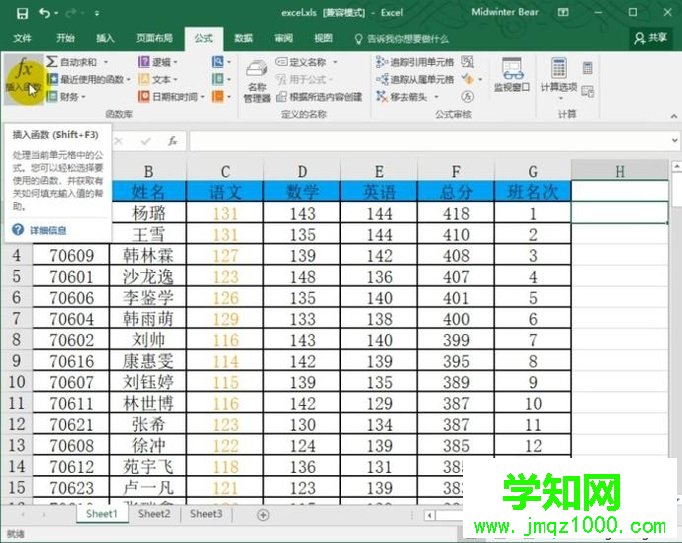Click the Calculate Sheet icon
This screenshot has height=543, width=682.
(x=588, y=91)
